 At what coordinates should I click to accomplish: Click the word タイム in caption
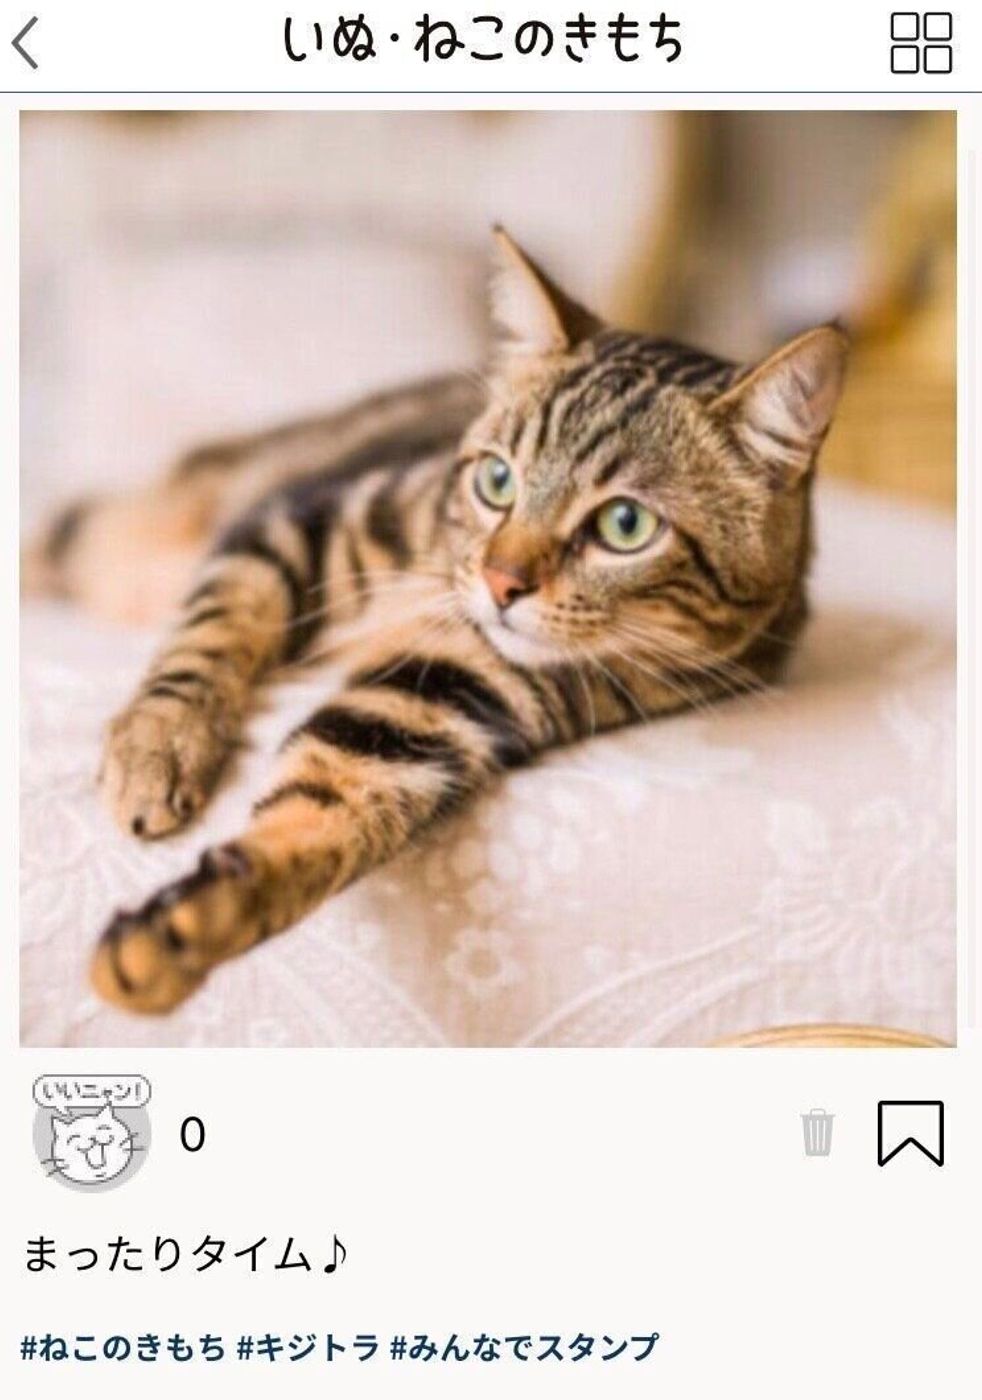[250, 1254]
